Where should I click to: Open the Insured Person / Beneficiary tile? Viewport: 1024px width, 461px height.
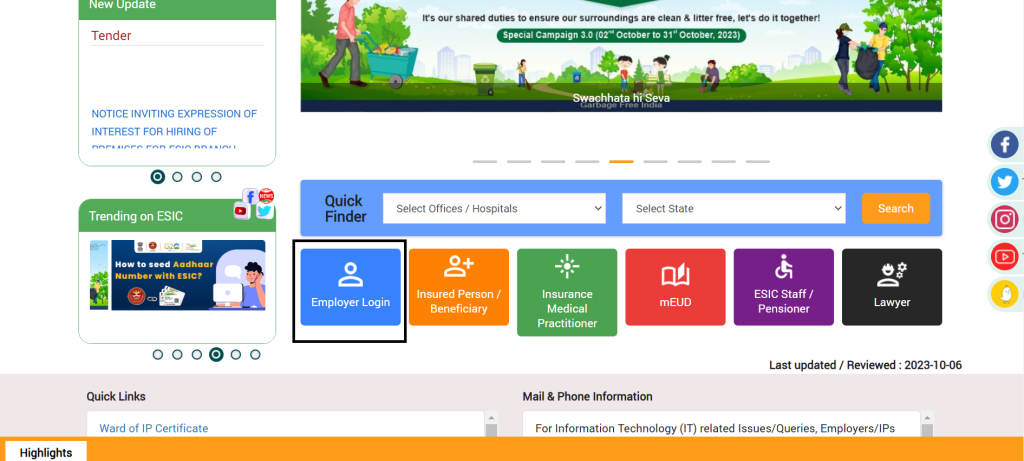pyautogui.click(x=458, y=287)
